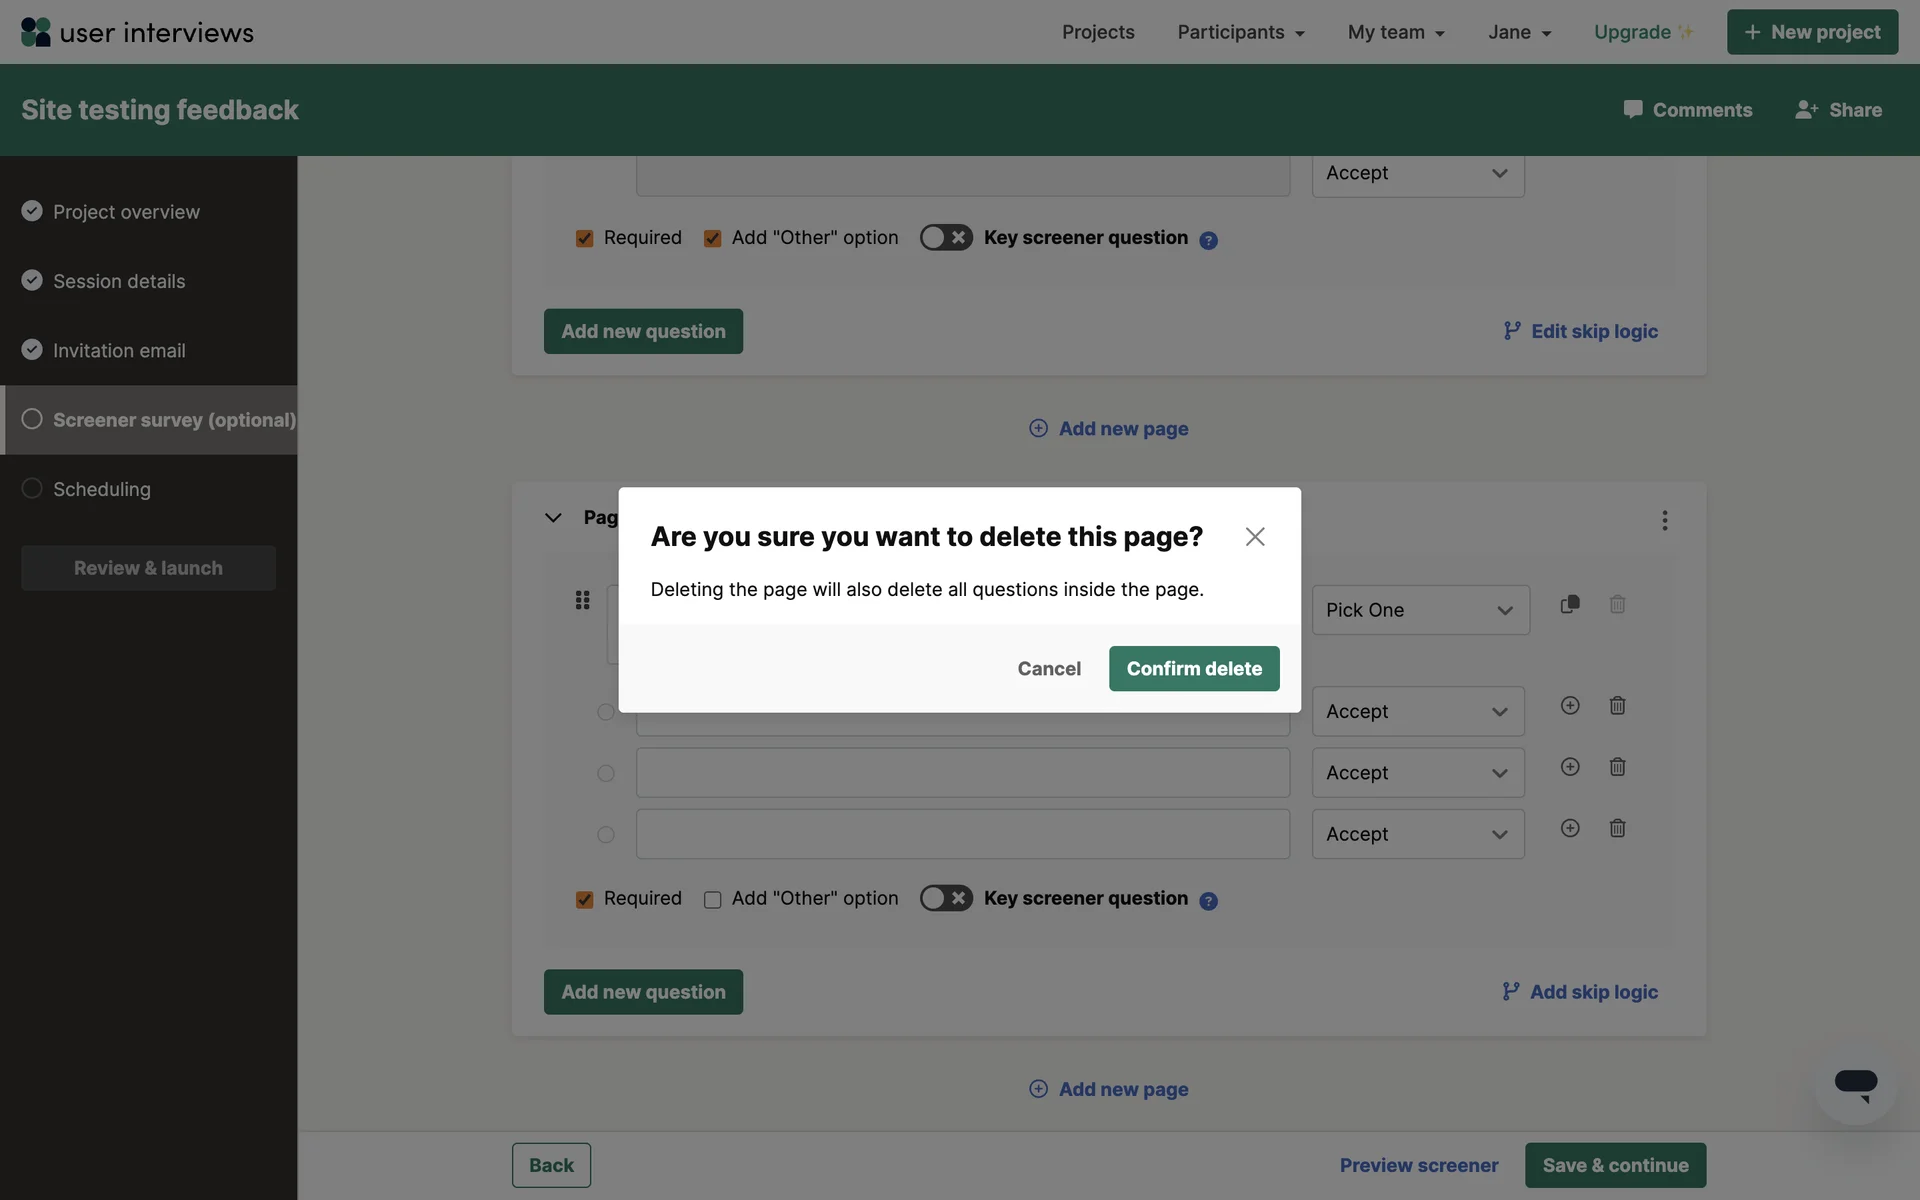Enable the bottom Key screener question toggle

click(x=945, y=898)
